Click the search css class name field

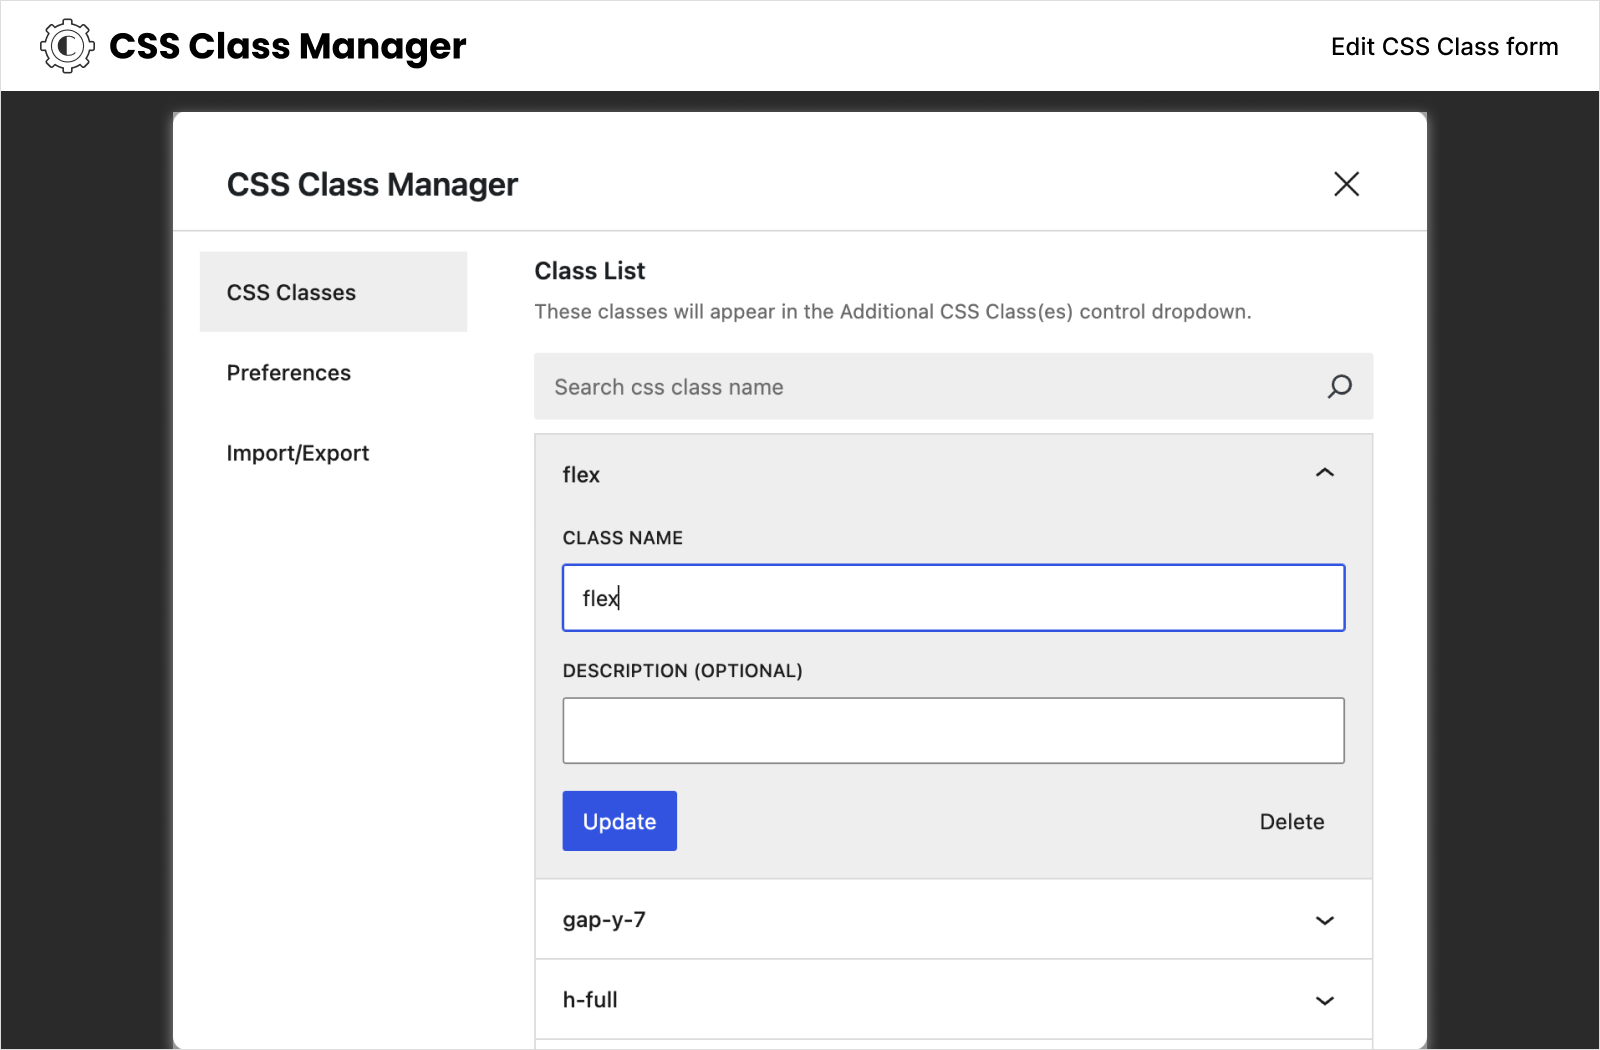tap(900, 387)
